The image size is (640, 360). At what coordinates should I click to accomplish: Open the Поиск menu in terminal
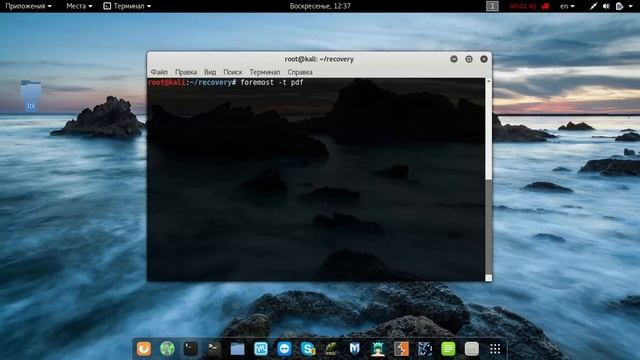click(233, 72)
